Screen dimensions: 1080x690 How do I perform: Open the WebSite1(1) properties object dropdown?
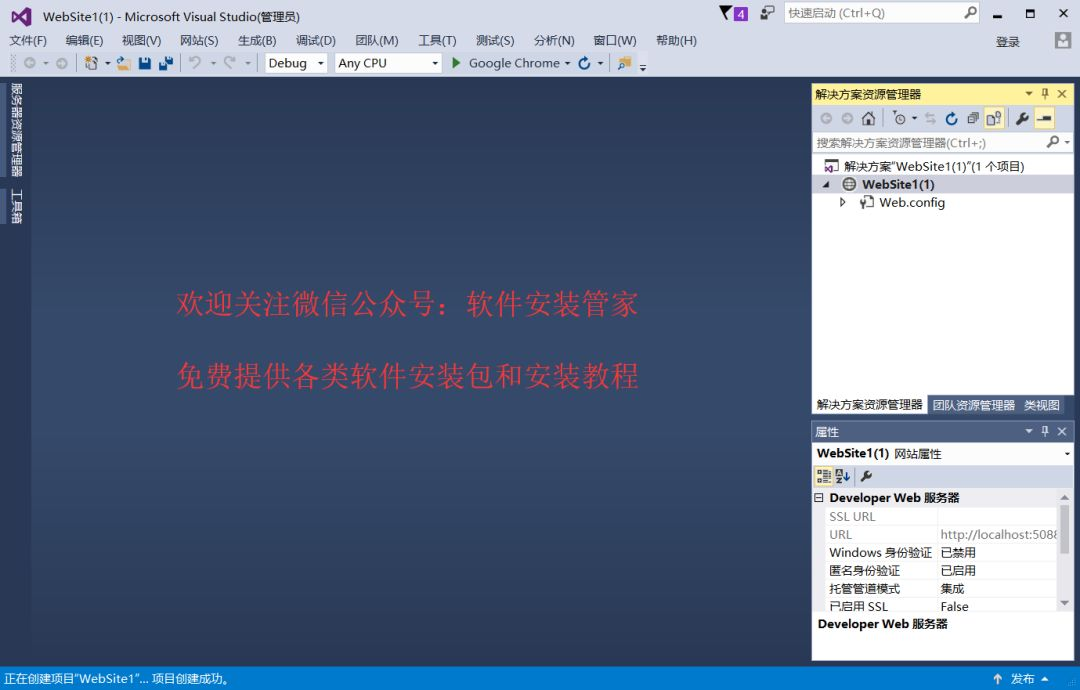pyautogui.click(x=1067, y=454)
